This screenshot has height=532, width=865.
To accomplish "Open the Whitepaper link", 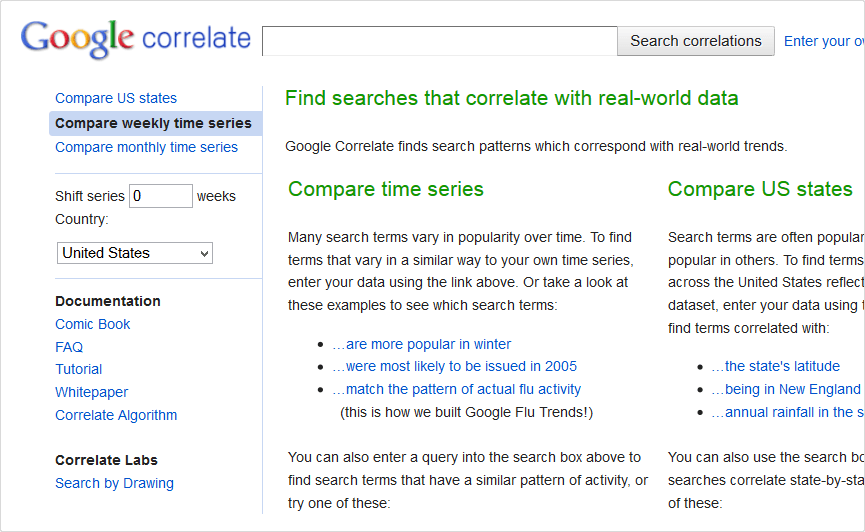I will (x=92, y=392).
